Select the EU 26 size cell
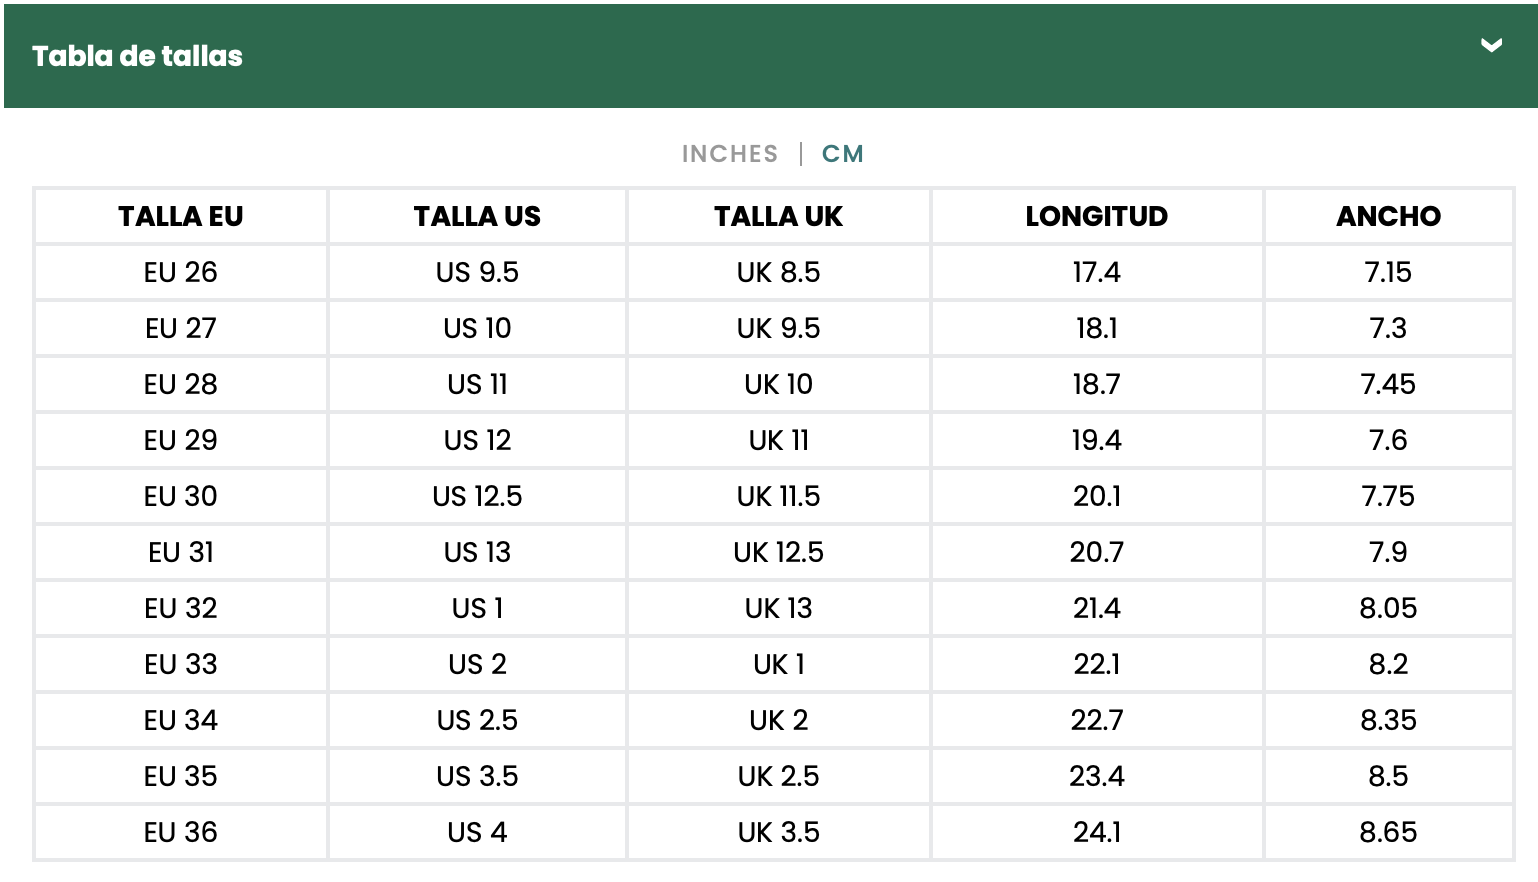 [x=181, y=272]
